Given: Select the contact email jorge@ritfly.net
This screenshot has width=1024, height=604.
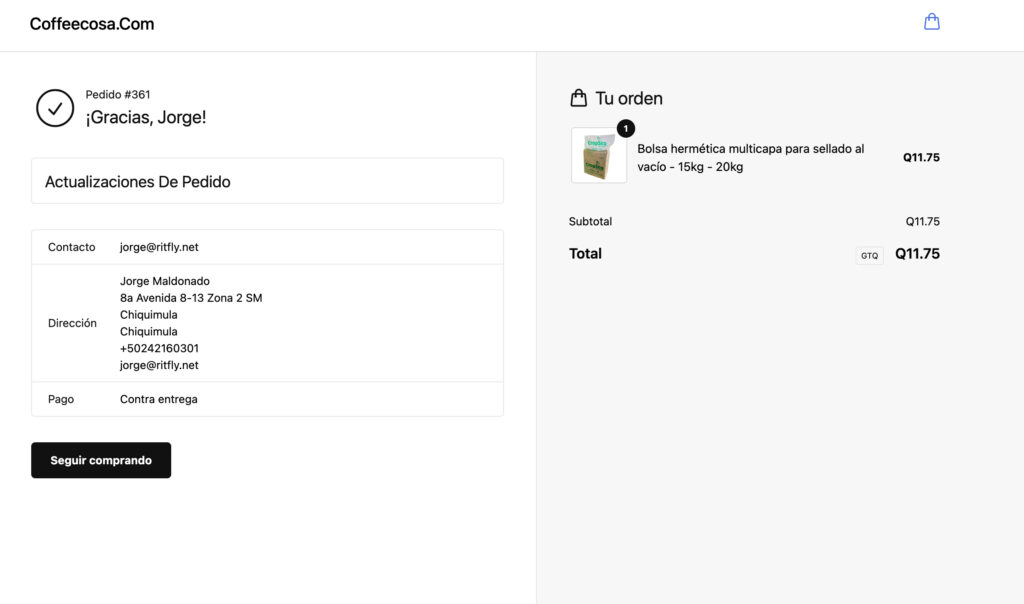Looking at the screenshot, I should pyautogui.click(x=159, y=247).
